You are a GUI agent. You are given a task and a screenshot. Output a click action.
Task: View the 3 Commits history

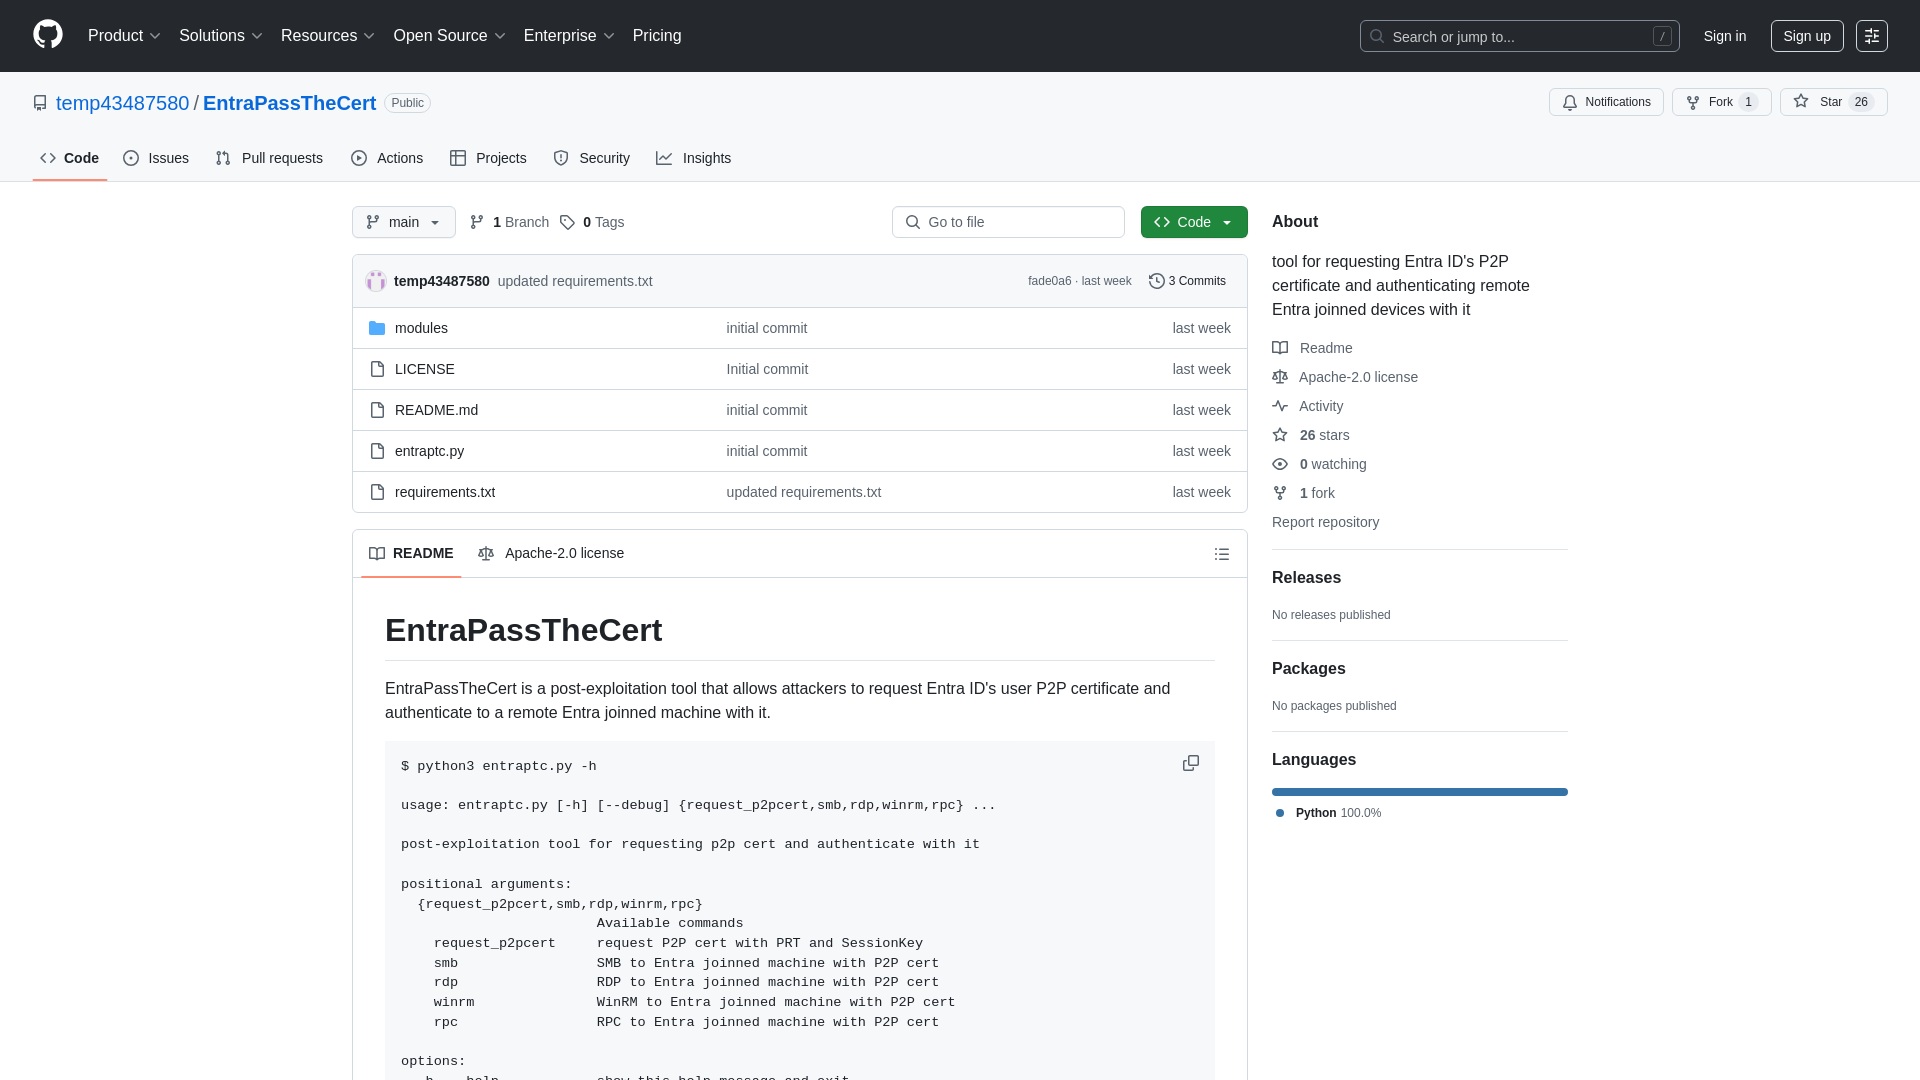click(x=1187, y=281)
